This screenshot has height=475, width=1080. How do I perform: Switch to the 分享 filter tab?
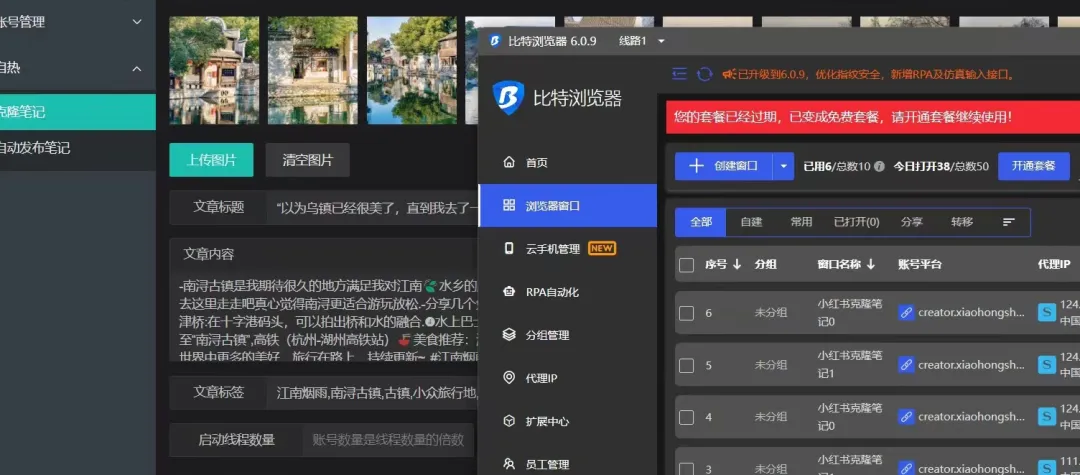pos(911,222)
